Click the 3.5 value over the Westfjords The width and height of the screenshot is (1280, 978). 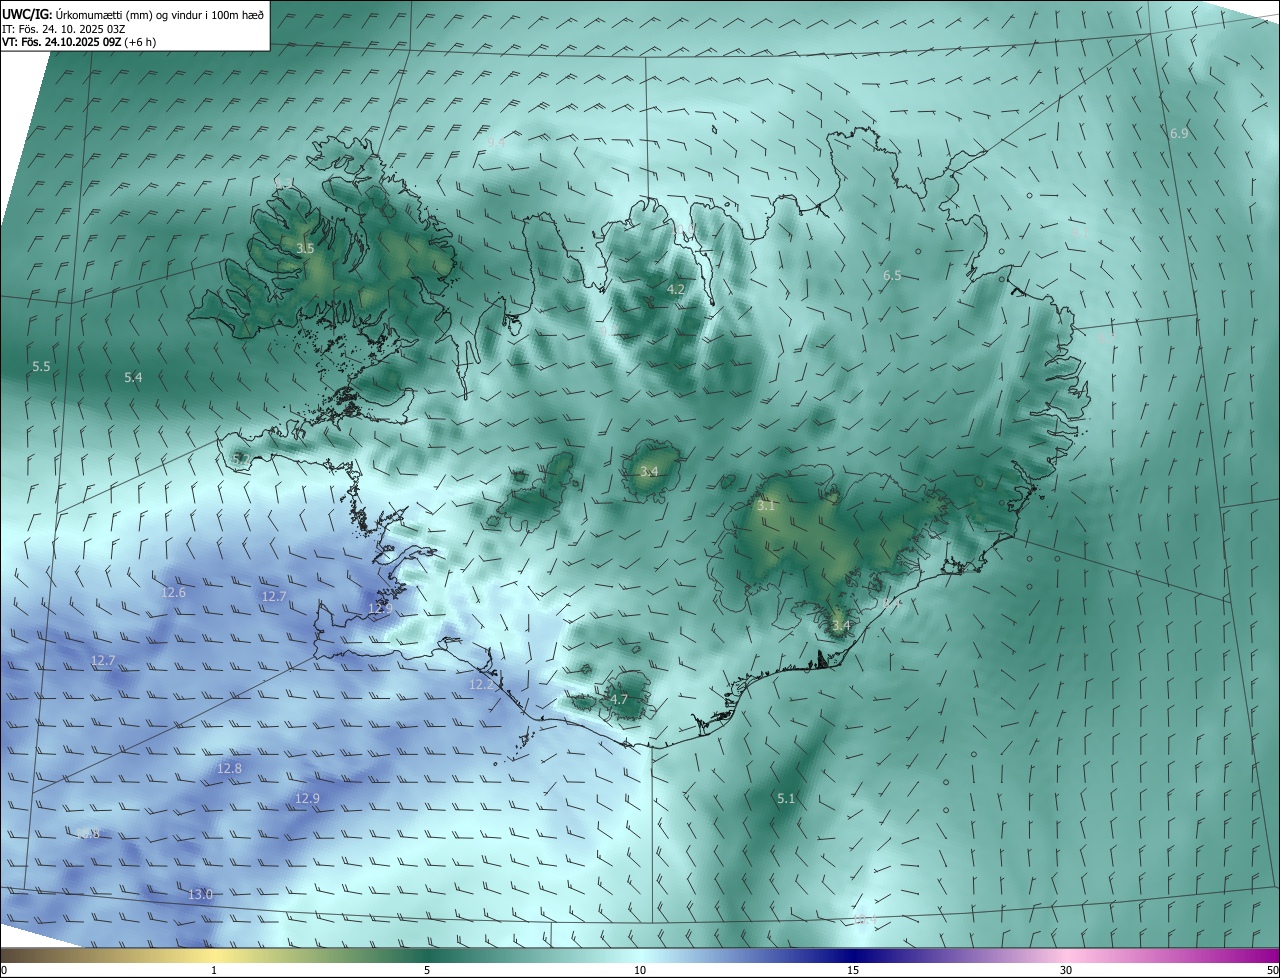(305, 248)
